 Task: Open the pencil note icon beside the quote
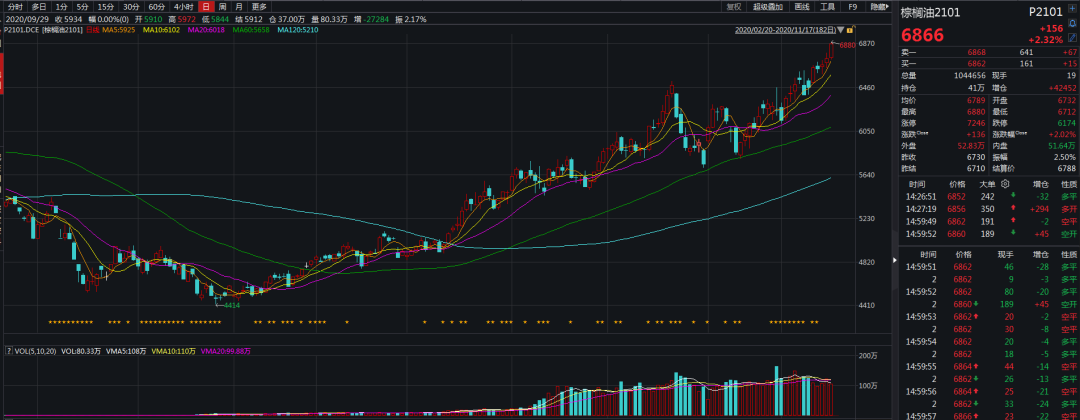1073,38
